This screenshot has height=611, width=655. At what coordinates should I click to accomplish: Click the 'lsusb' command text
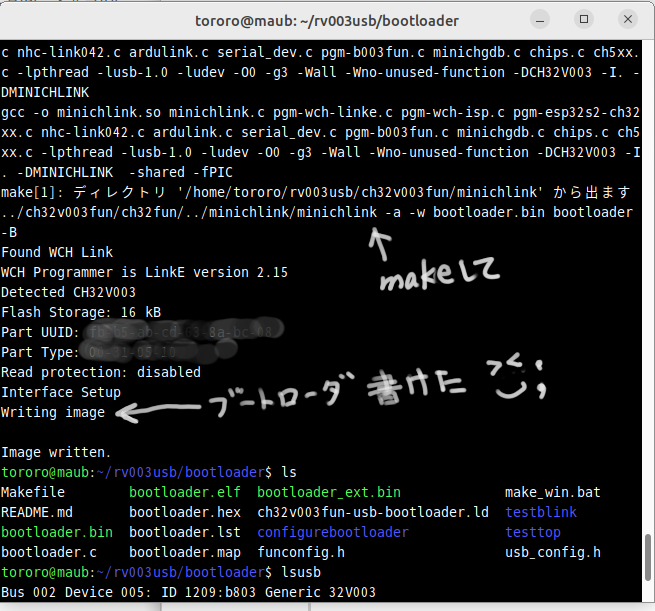click(x=301, y=572)
